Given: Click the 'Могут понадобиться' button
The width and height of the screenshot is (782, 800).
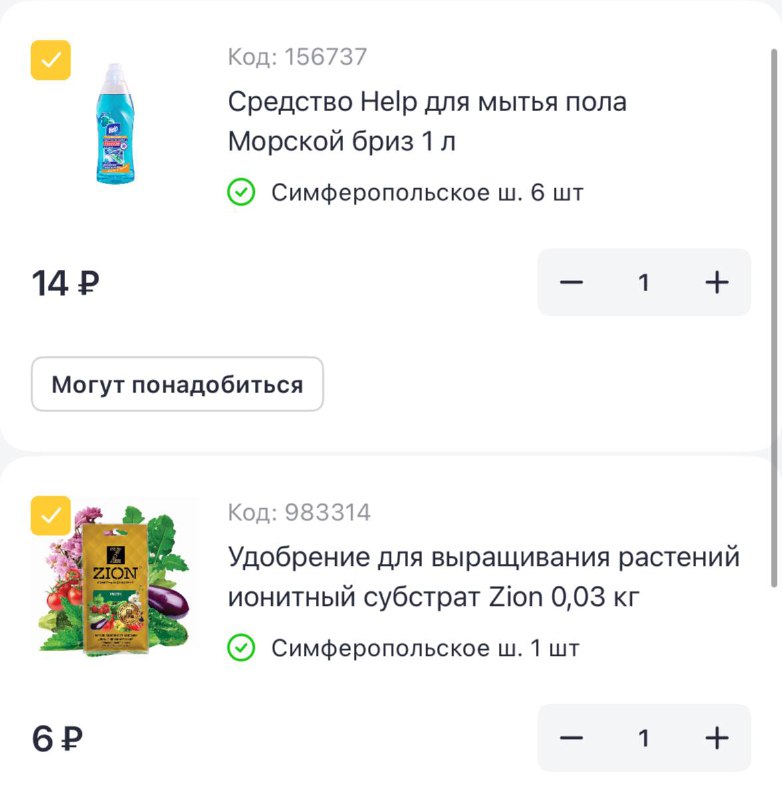Looking at the screenshot, I should click(177, 384).
